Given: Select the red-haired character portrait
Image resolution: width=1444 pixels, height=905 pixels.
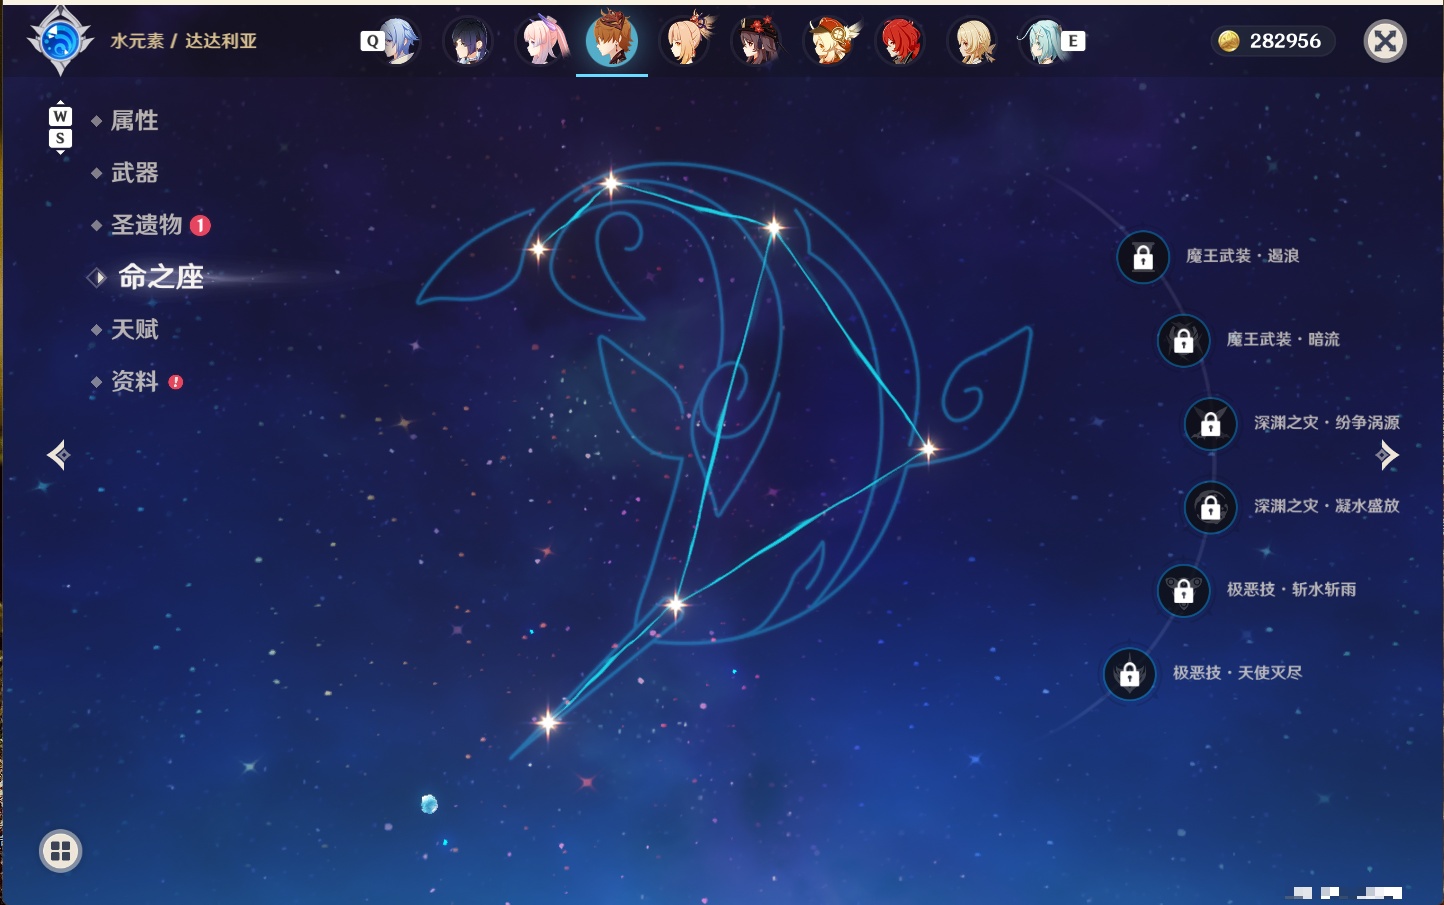Looking at the screenshot, I should [900, 41].
